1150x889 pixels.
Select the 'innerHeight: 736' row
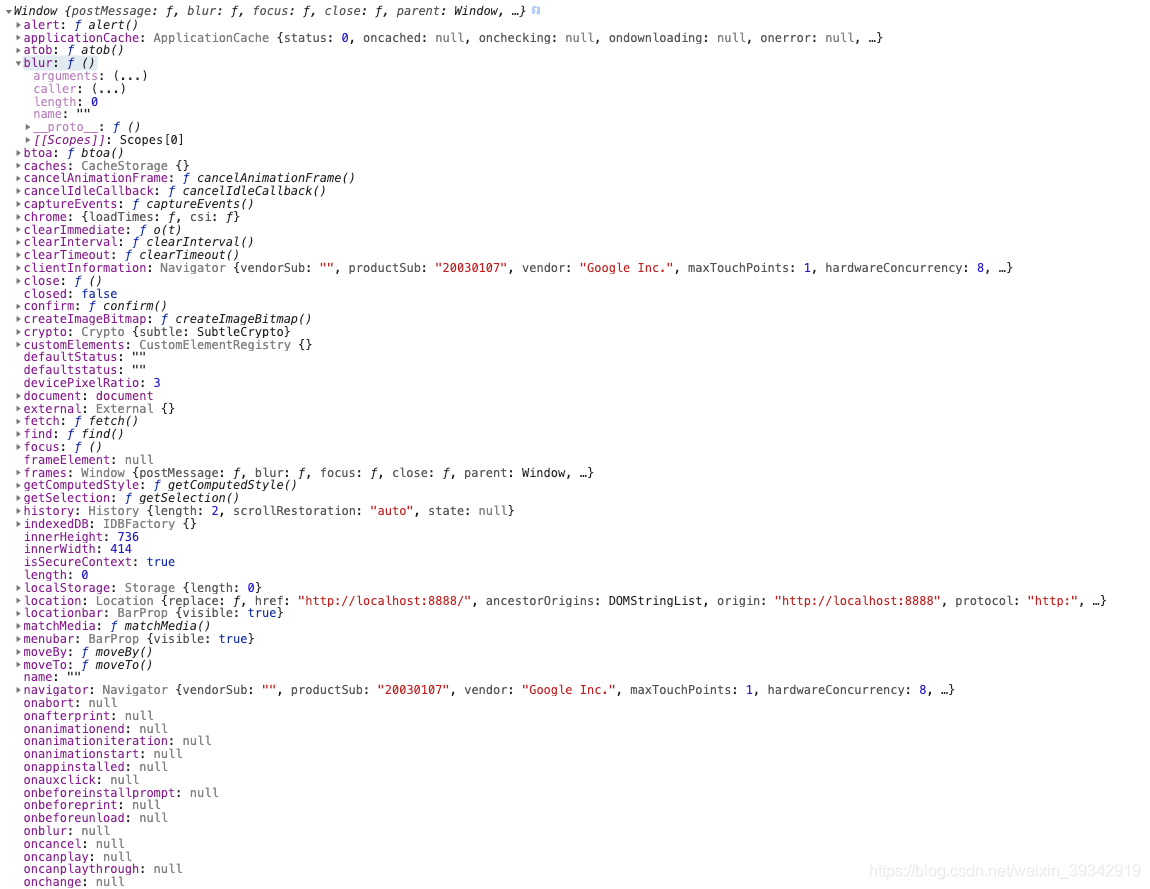(81, 537)
